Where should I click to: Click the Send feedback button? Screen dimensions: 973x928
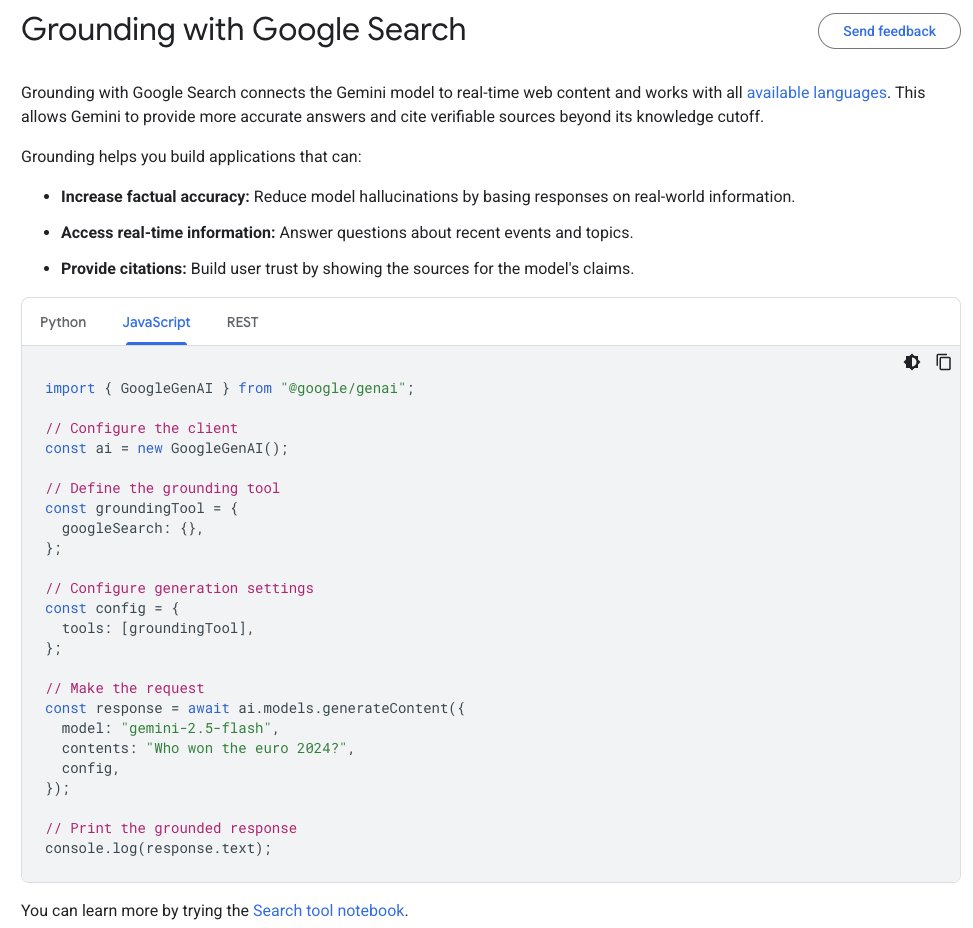click(888, 31)
